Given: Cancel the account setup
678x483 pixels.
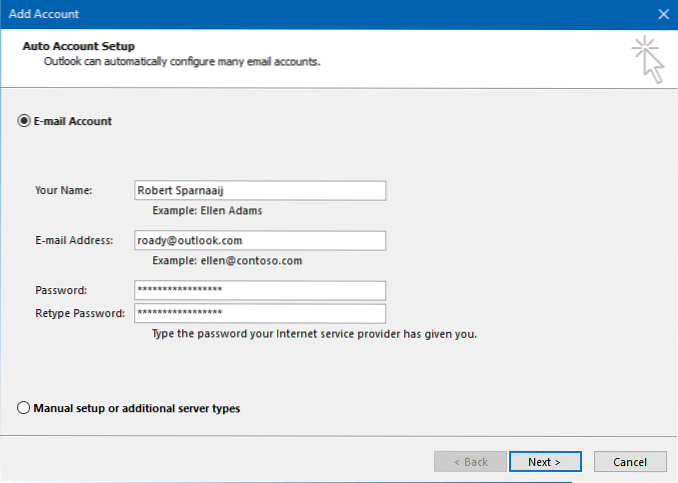Looking at the screenshot, I should tap(629, 462).
